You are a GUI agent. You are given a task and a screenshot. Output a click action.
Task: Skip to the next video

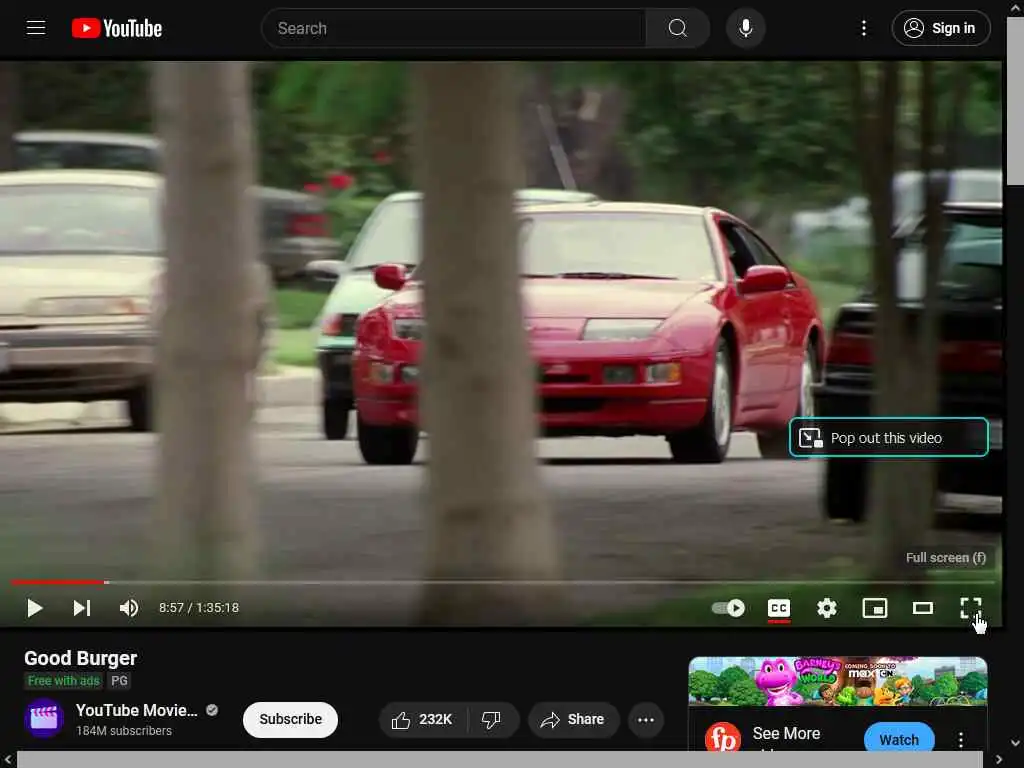click(x=82, y=608)
